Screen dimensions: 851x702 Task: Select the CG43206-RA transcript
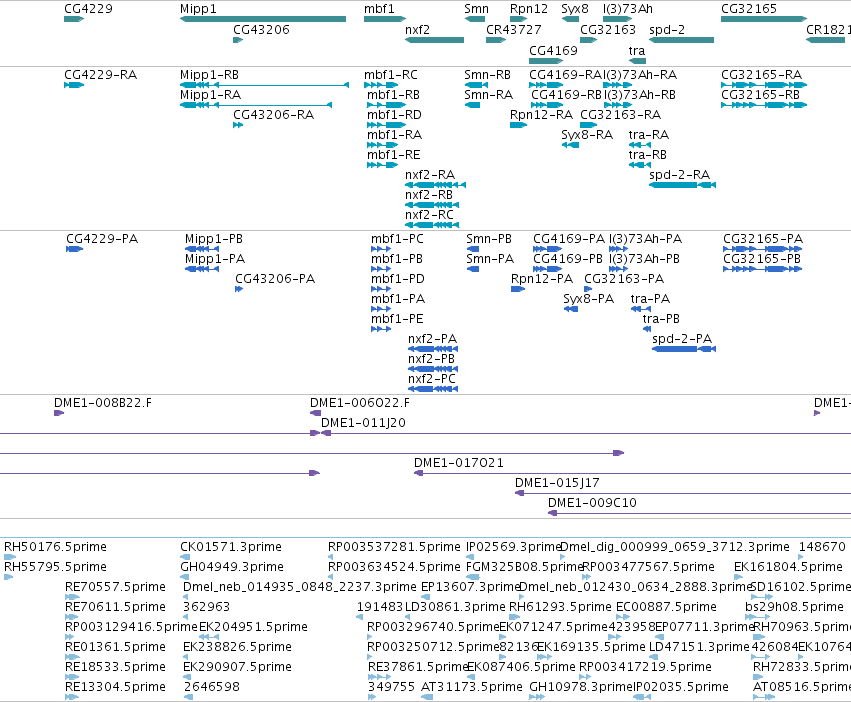coord(238,125)
